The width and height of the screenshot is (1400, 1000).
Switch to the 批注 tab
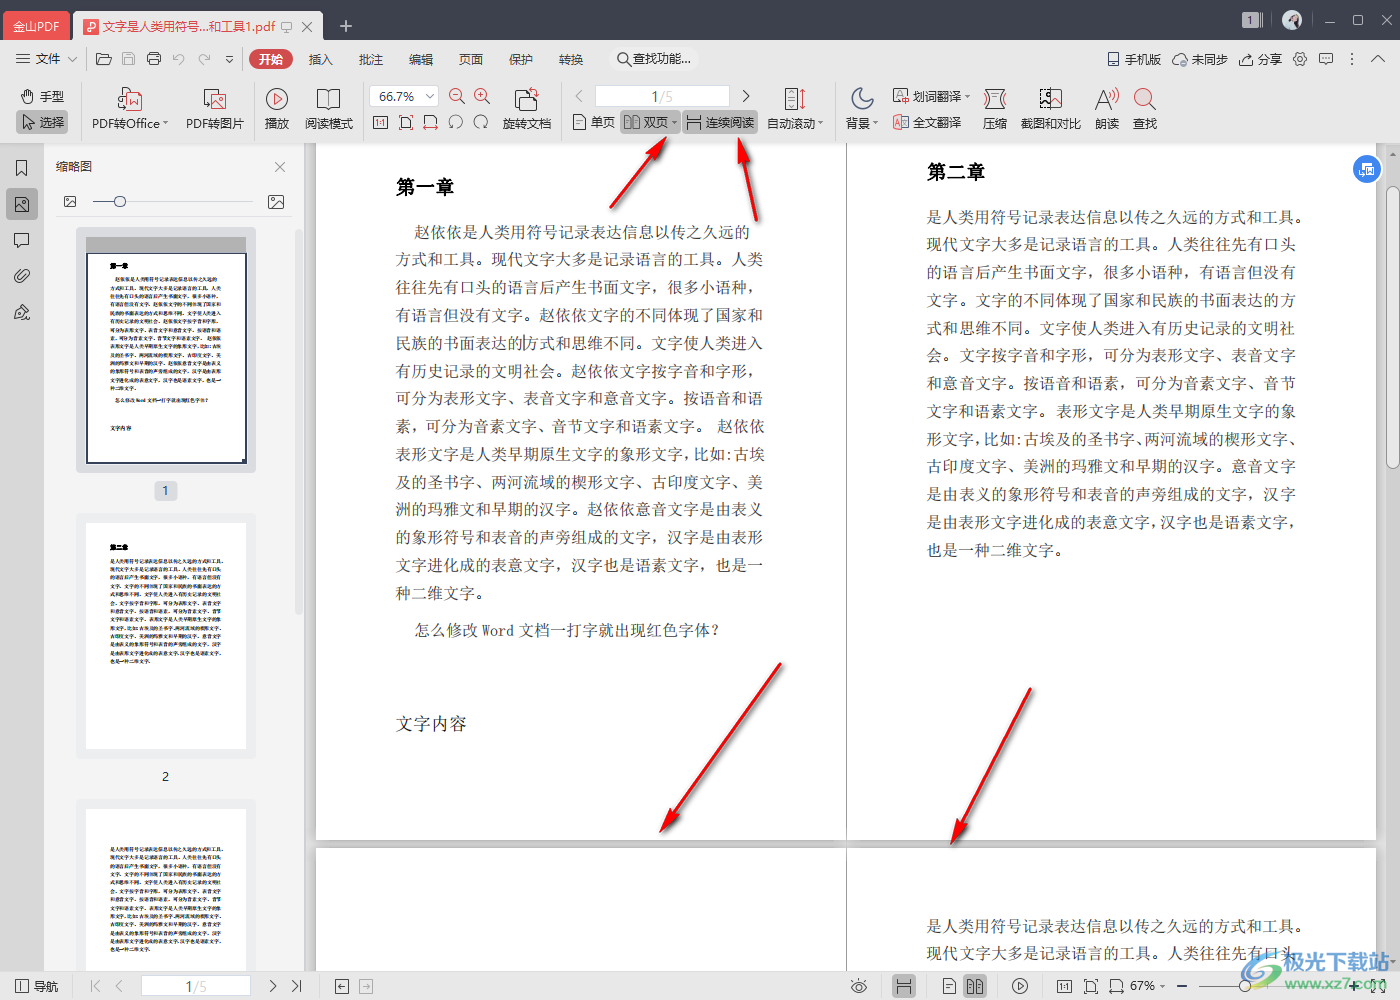[371, 59]
